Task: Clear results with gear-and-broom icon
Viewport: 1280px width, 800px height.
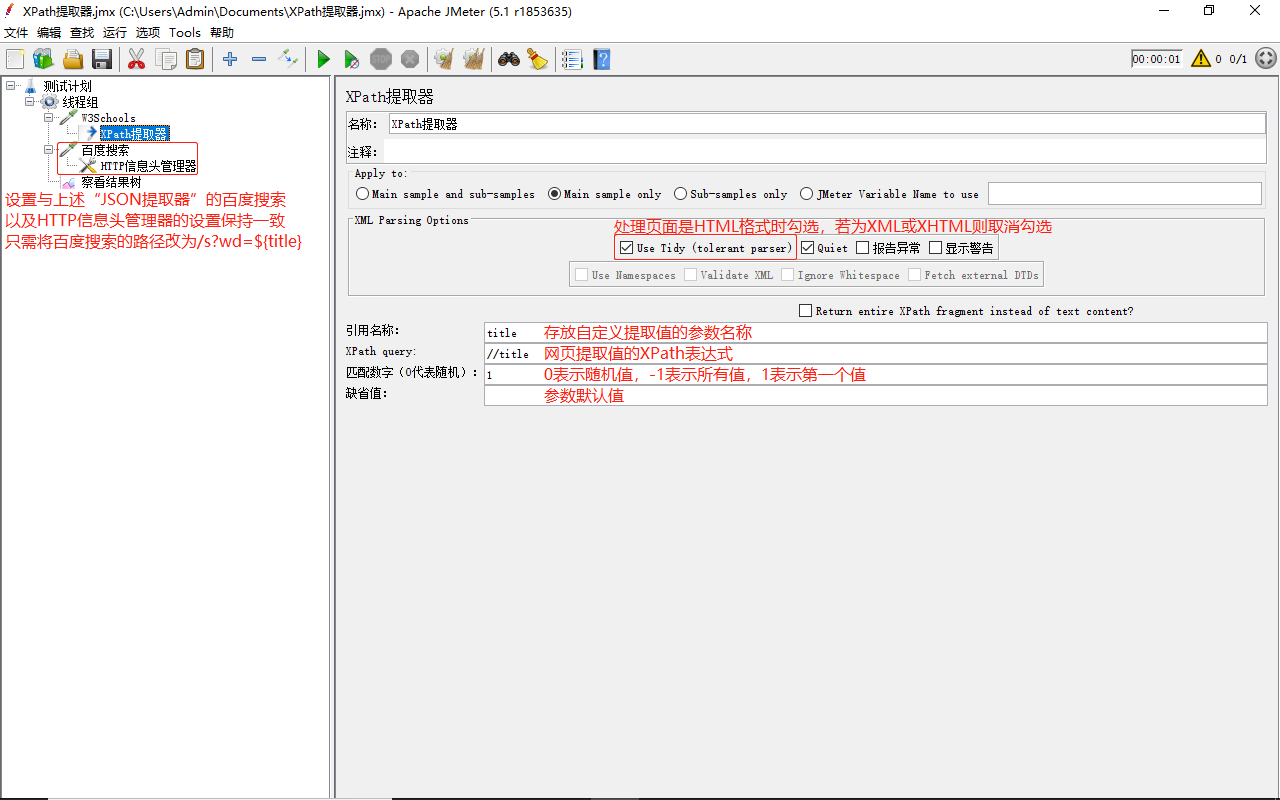Action: 445,59
